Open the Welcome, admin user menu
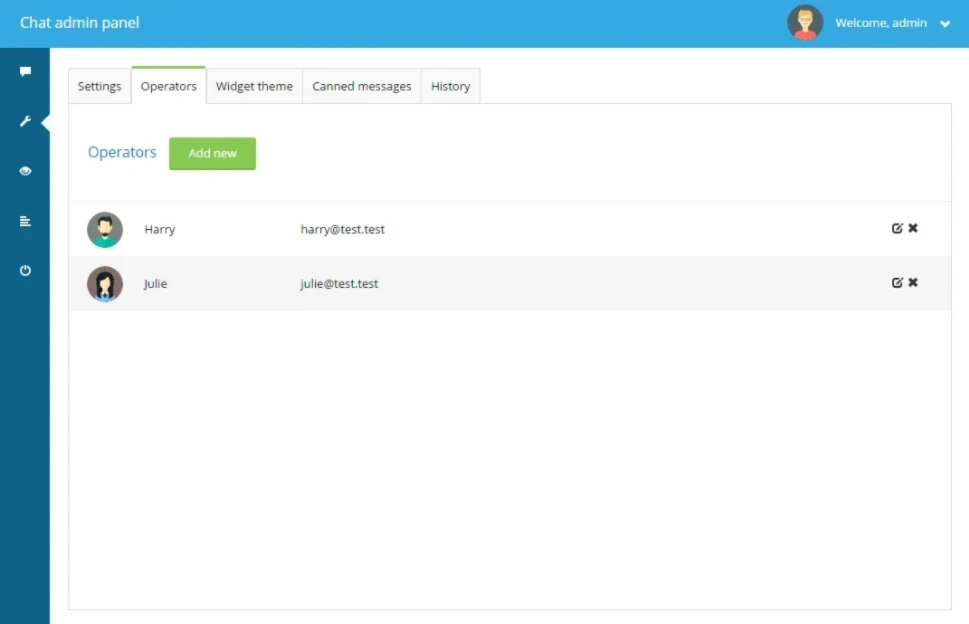The height and width of the screenshot is (624, 969). (881, 23)
